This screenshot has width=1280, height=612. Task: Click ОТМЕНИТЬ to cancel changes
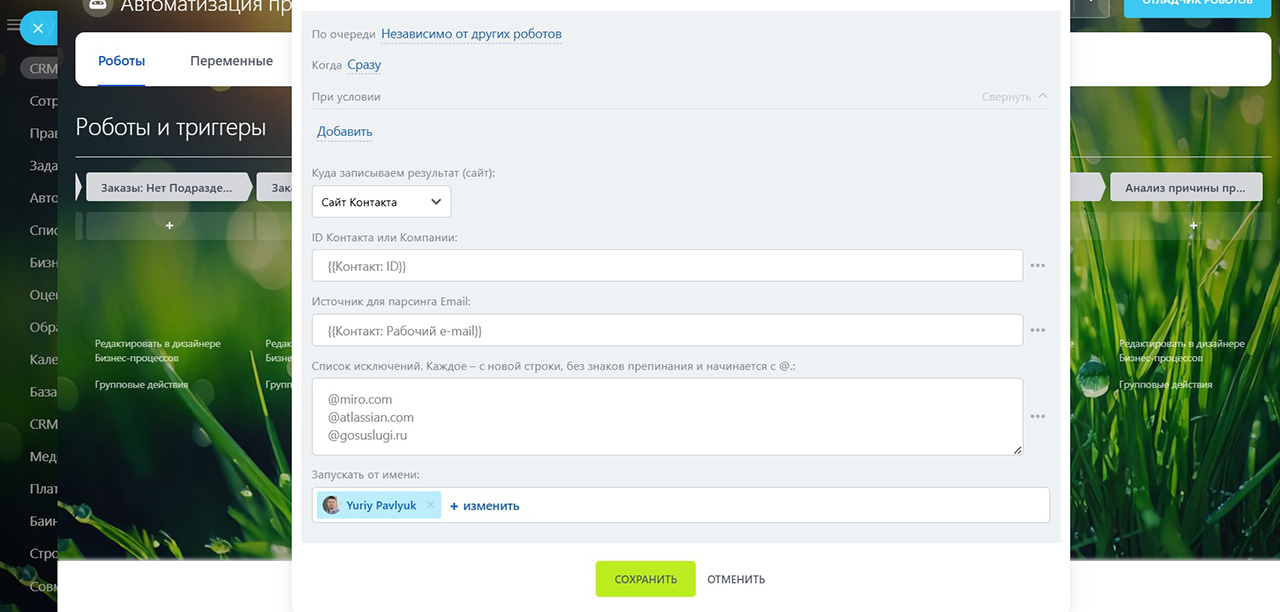point(735,579)
